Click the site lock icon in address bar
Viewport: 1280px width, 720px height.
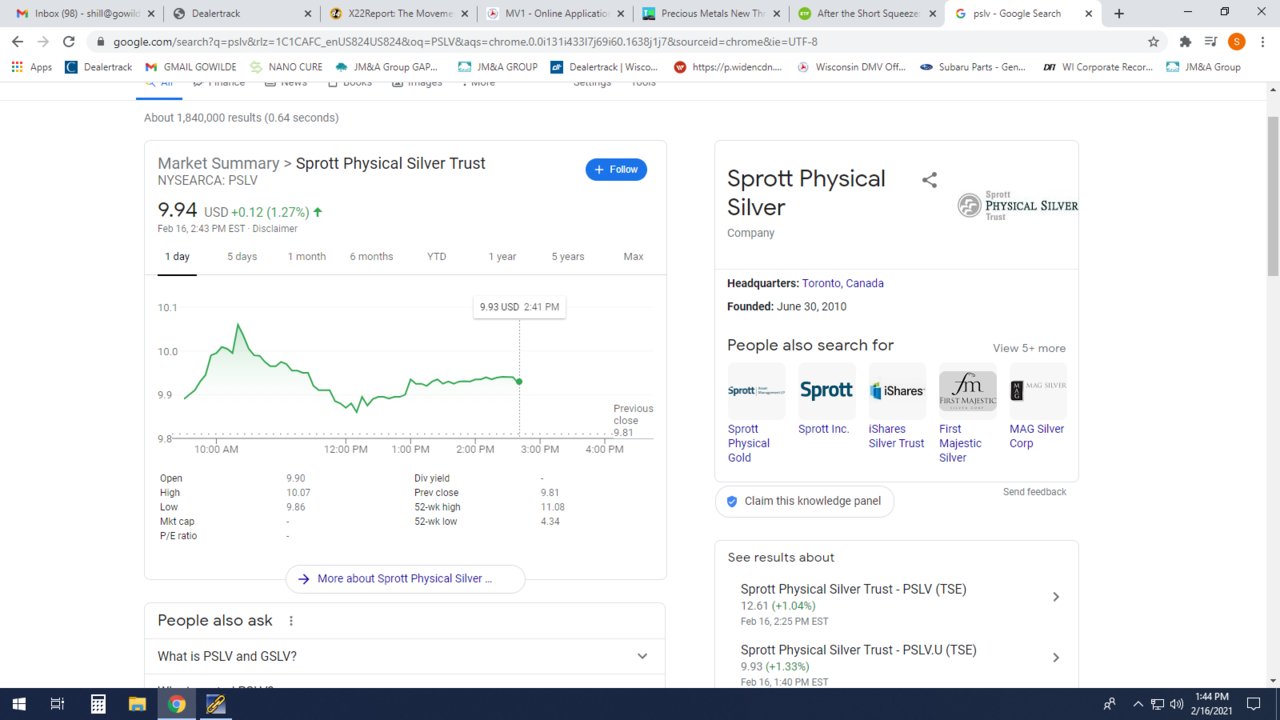click(99, 42)
